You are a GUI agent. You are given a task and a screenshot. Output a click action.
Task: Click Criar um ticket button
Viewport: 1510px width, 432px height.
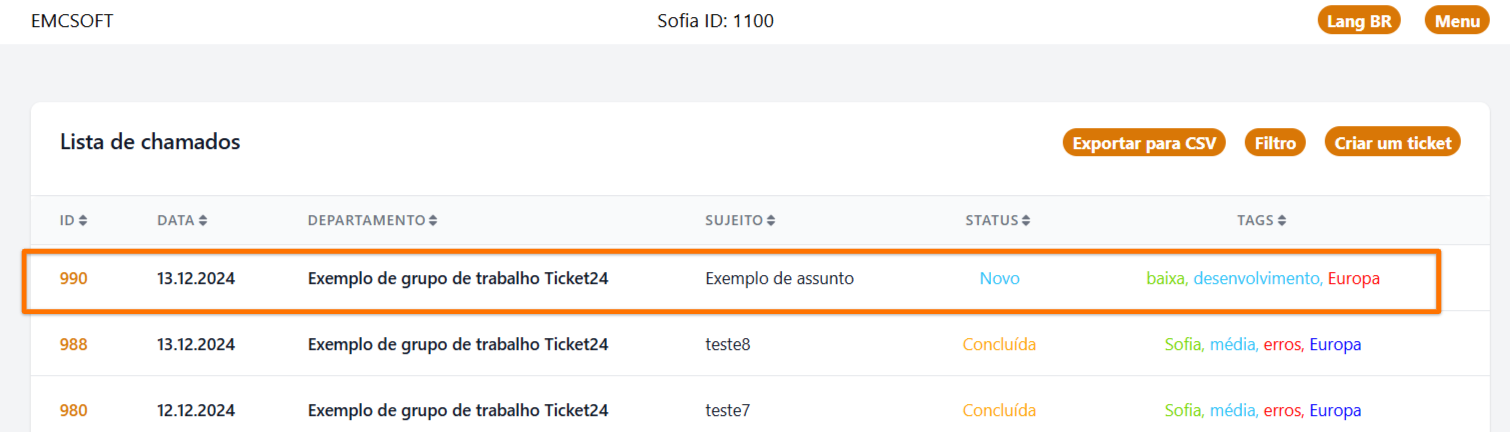tap(1393, 143)
